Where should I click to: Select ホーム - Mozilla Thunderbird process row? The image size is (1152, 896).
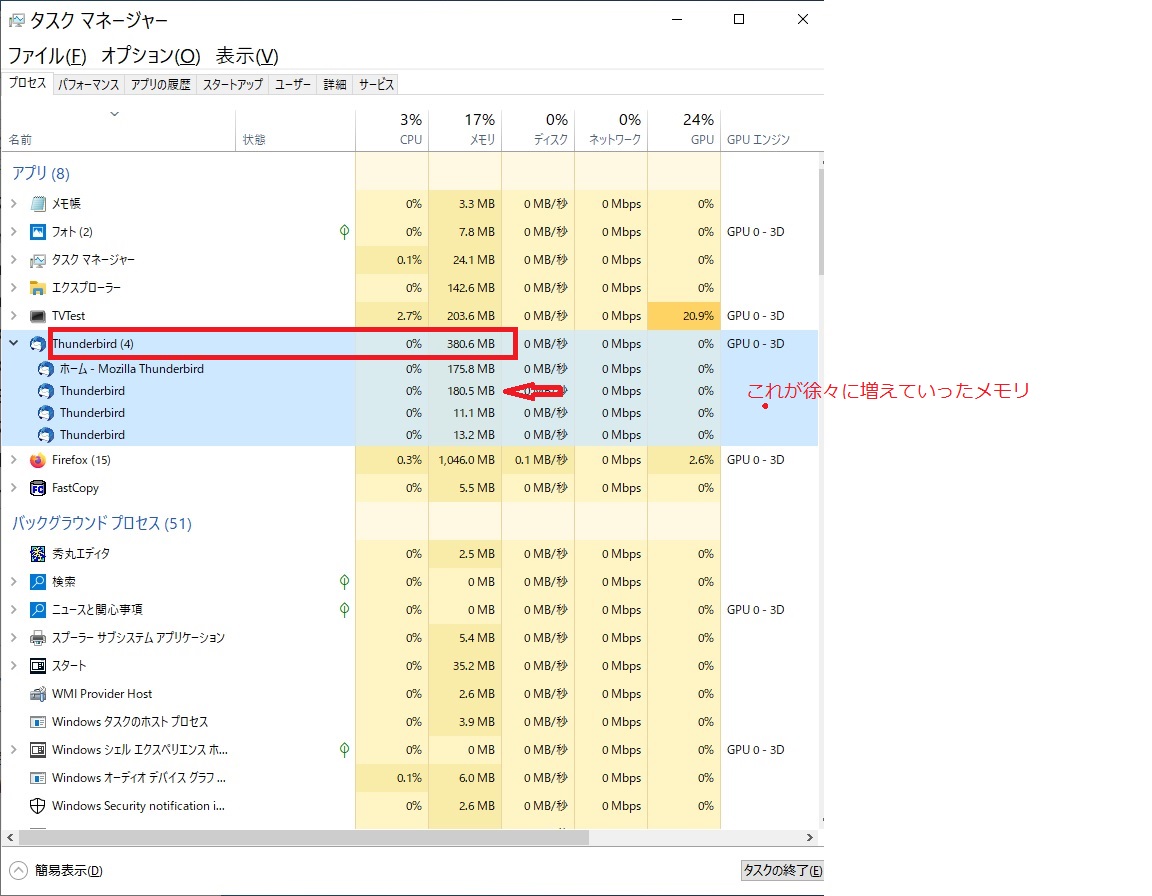131,369
